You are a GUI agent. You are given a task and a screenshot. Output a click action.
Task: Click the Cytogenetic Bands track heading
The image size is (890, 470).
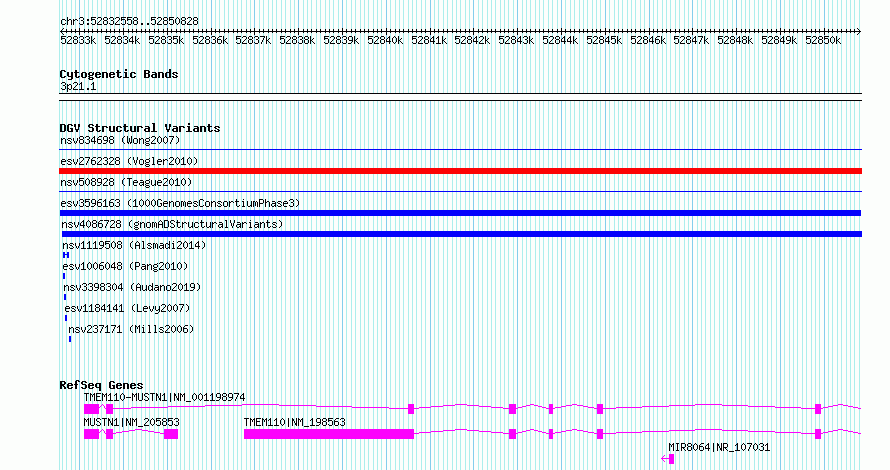click(x=119, y=74)
